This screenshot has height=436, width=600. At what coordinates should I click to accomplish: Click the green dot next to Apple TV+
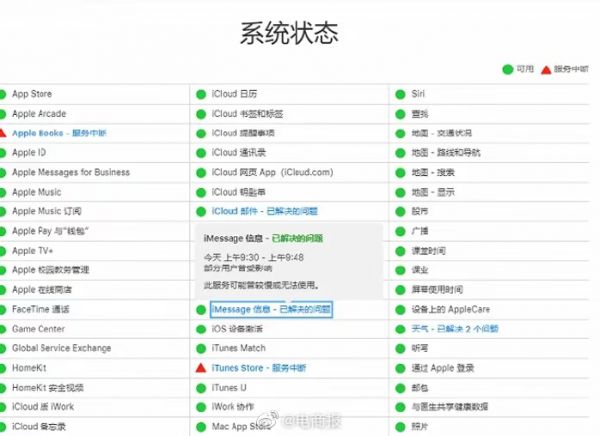[4, 250]
